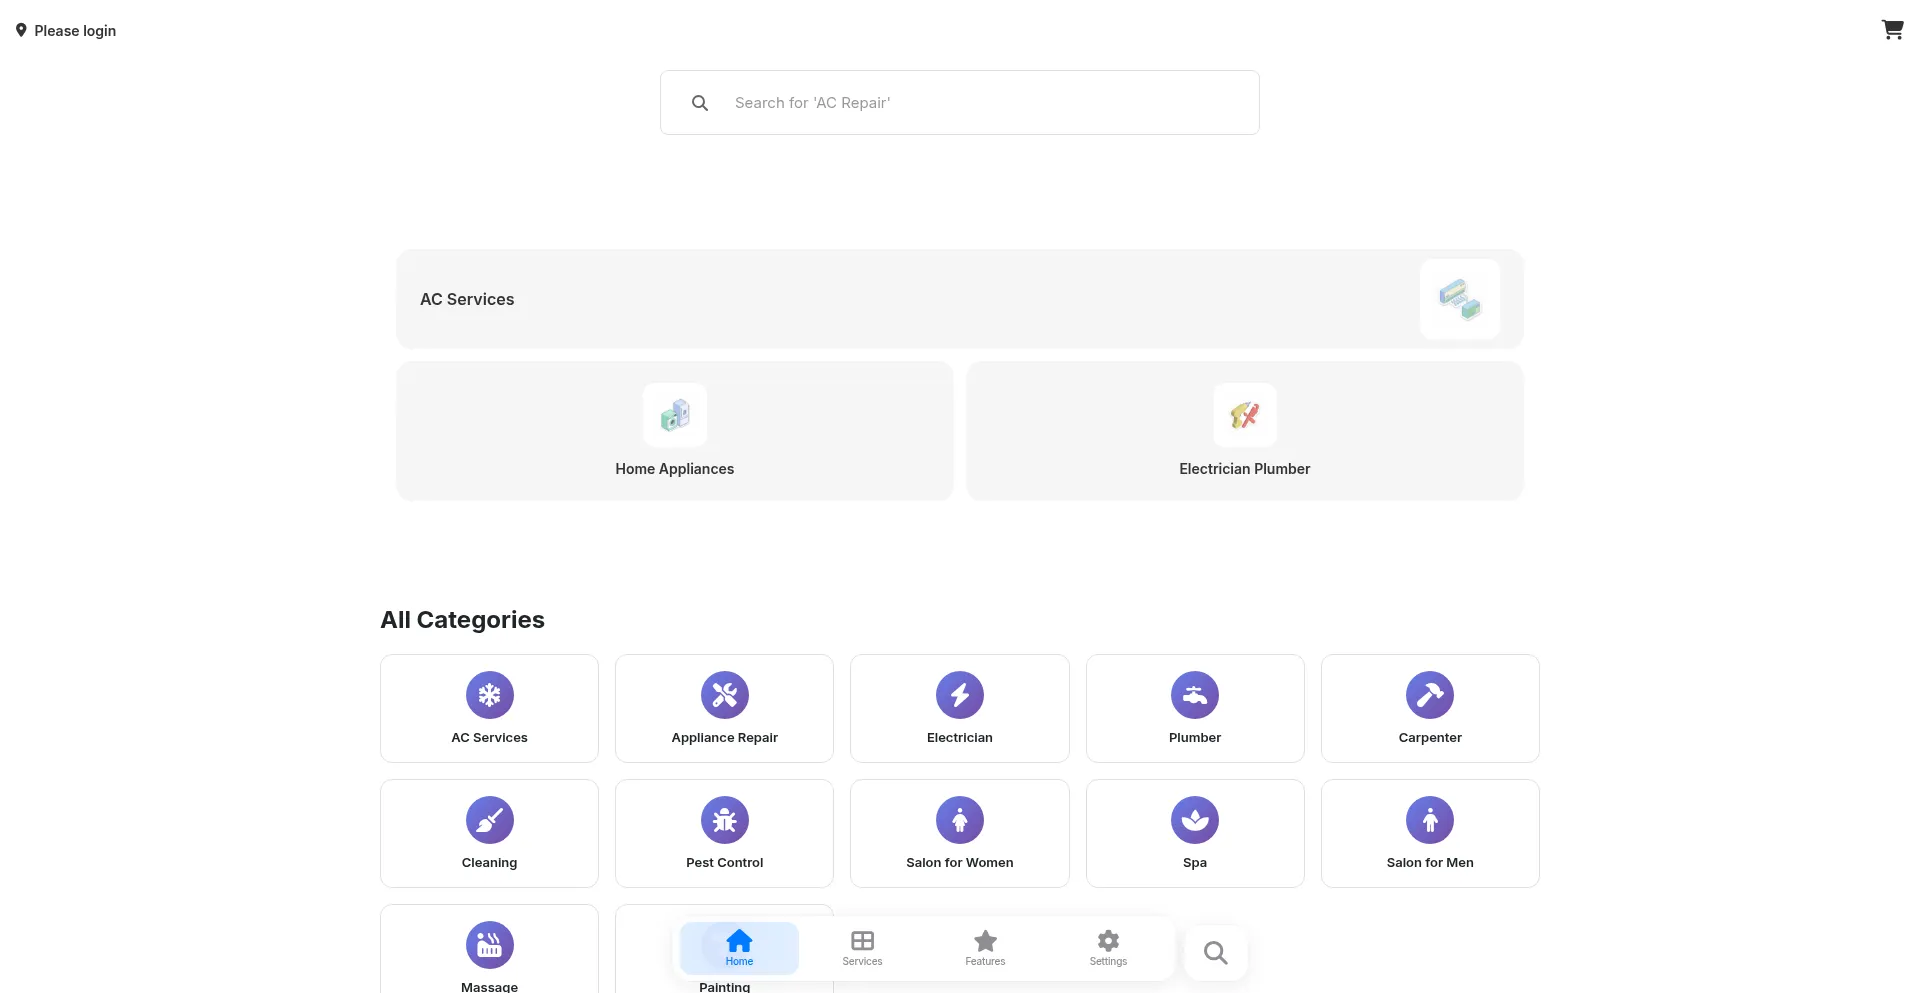Choose the Electrician lightning bolt icon
The image size is (1920, 993).
[x=959, y=695]
